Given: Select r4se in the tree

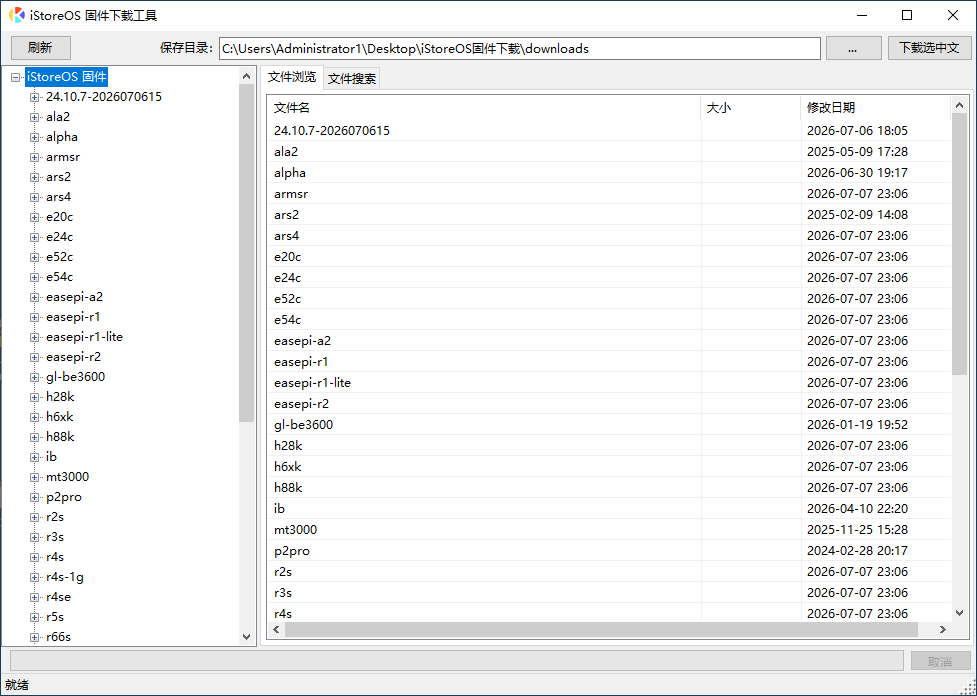Looking at the screenshot, I should [59, 596].
